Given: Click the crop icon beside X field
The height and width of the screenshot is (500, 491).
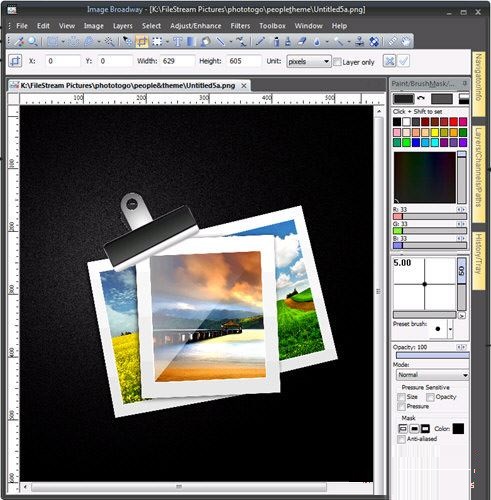Looking at the screenshot, I should [x=15, y=61].
